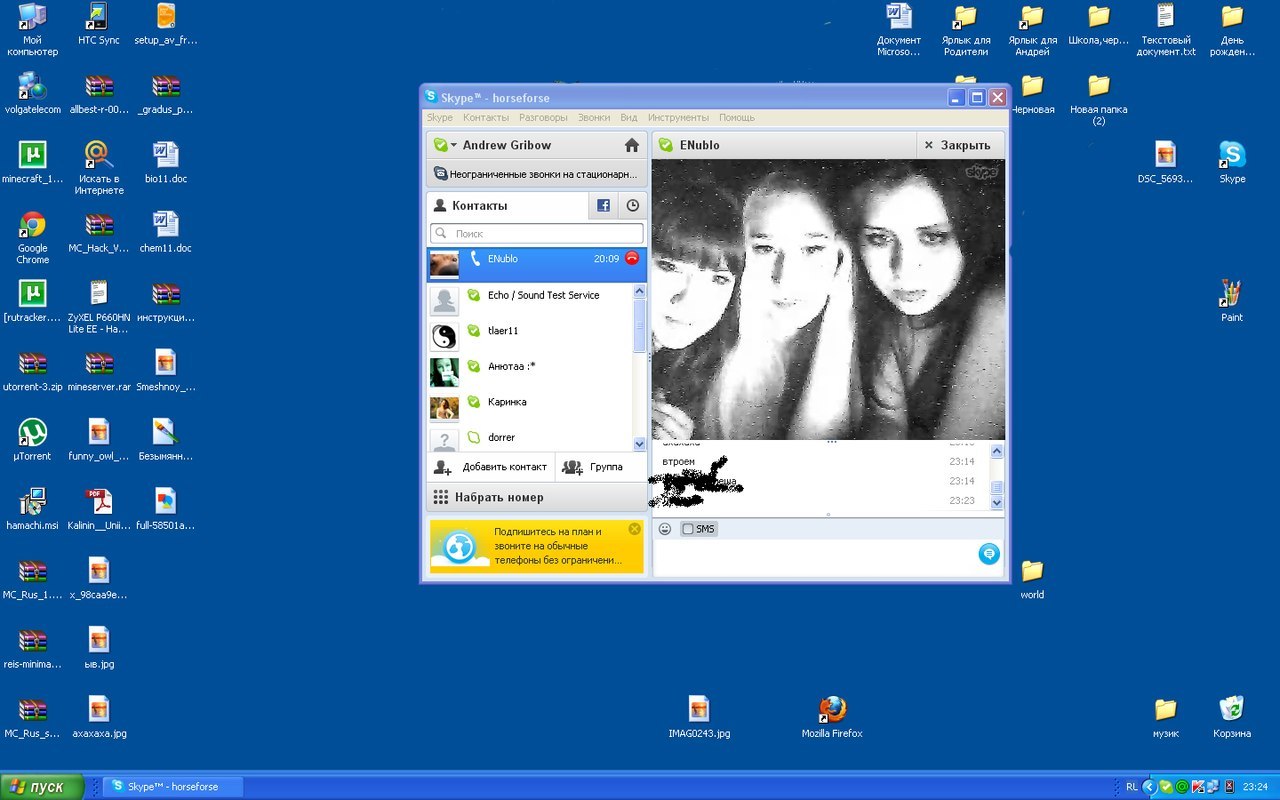Screen dimensions: 1280x800
Task: Click the Закрыть button
Action: click(x=957, y=145)
